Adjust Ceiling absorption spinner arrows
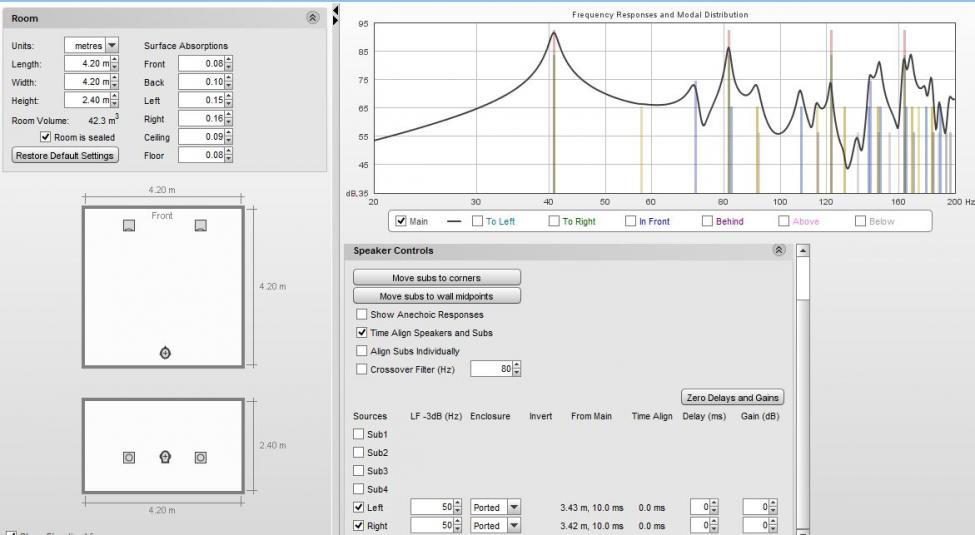Image resolution: width=975 pixels, height=535 pixels. 229,136
